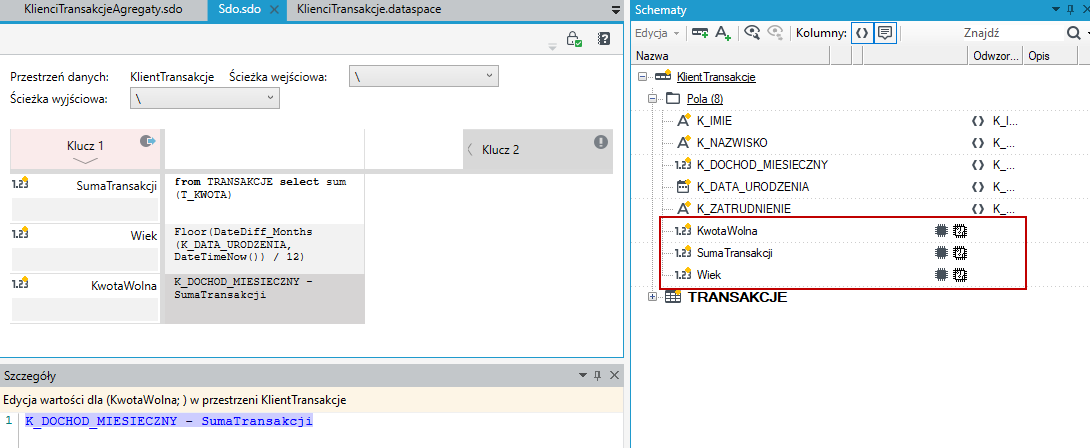Image resolution: width=1090 pixels, height=448 pixels.
Task: Click the add table icon in Schematy toolbar
Action: [700, 33]
